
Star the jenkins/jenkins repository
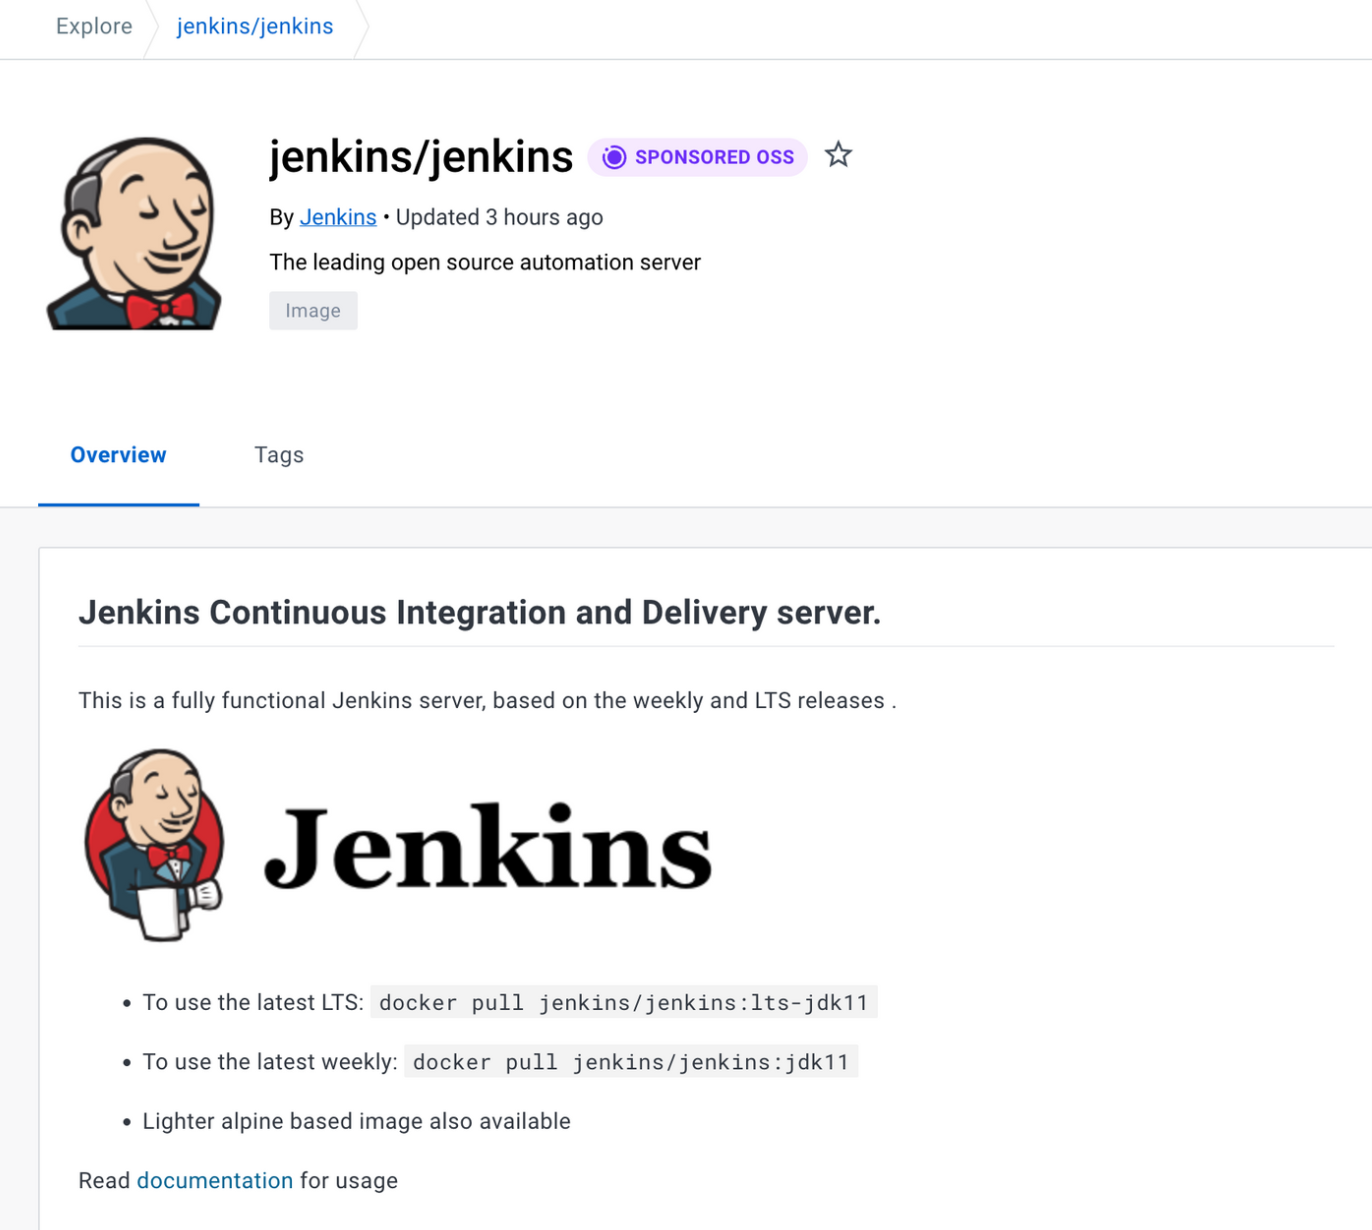click(x=838, y=155)
